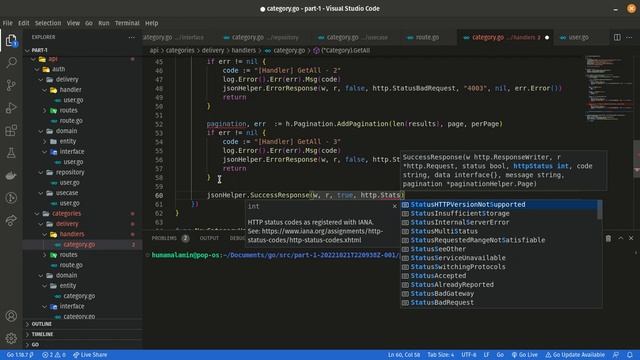The image size is (640, 360).
Task: Click Go 1.18.7 version in status bar
Action: pyautogui.click(x=20, y=355)
